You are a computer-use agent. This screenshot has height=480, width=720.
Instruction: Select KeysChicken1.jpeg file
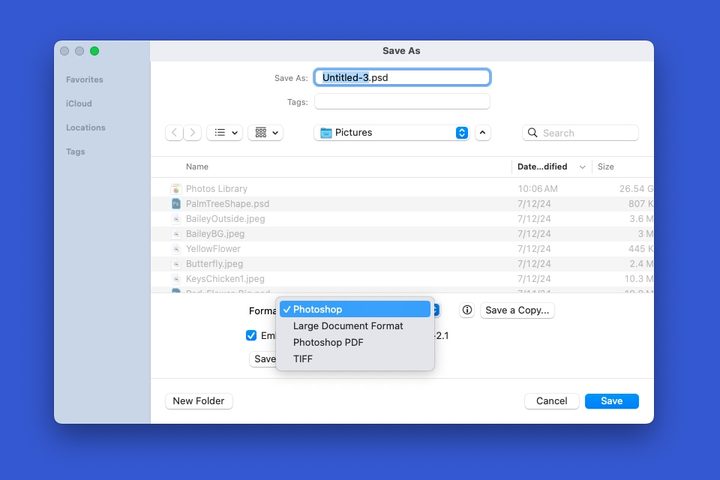[403, 279]
